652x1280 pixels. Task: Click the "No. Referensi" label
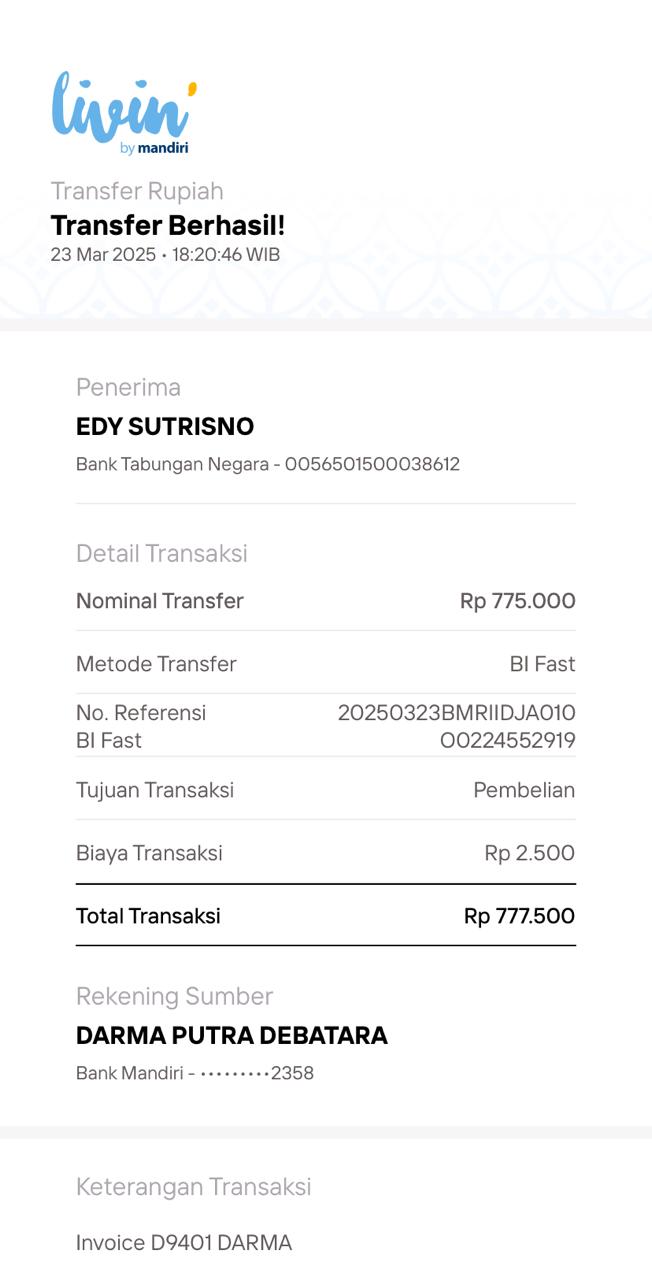pyautogui.click(x=141, y=713)
